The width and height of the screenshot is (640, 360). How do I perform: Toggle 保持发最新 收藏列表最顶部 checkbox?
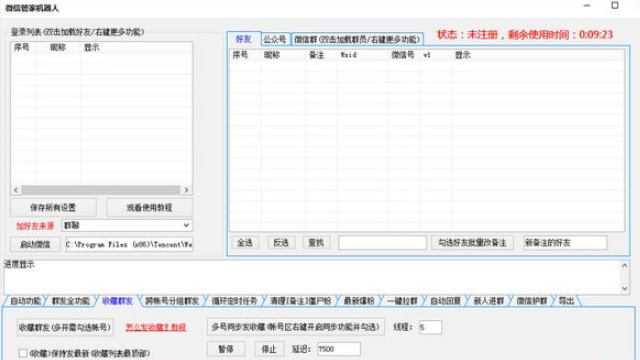pos(23,353)
